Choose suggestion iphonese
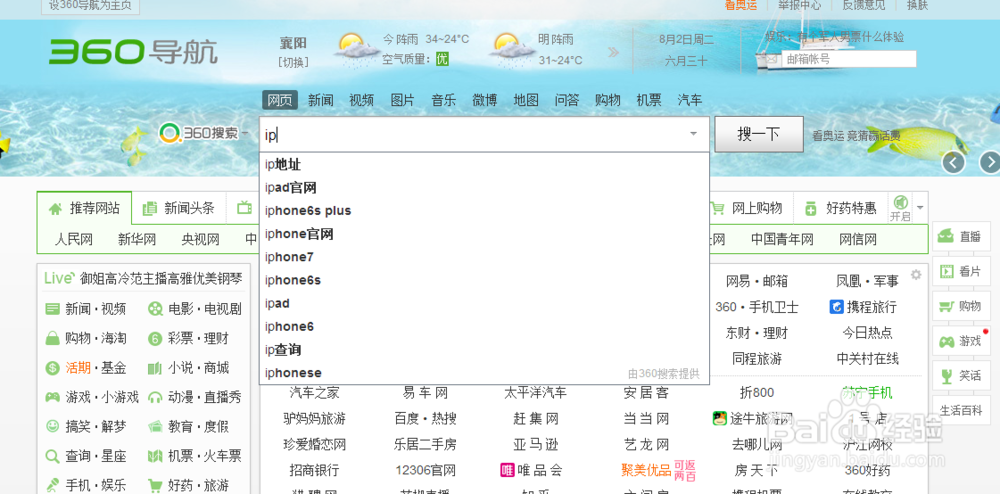This screenshot has width=1000, height=494. pos(485,373)
